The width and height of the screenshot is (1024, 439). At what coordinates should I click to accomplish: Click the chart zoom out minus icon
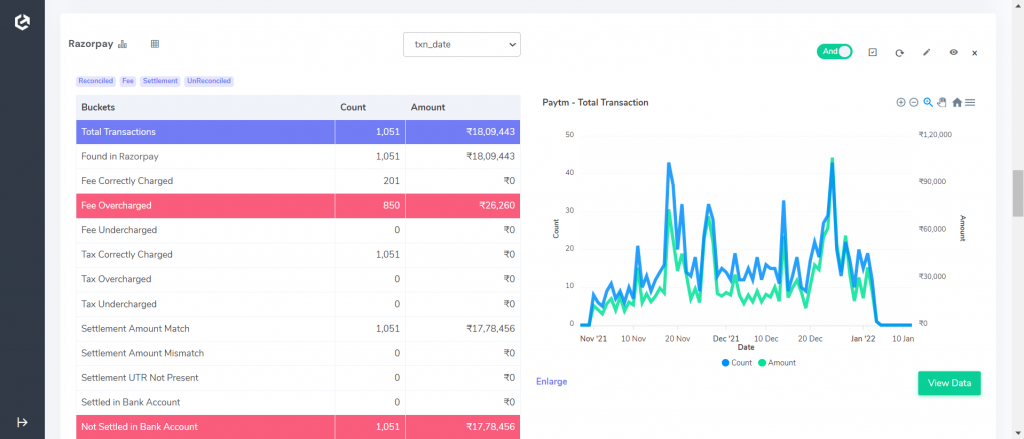914,103
